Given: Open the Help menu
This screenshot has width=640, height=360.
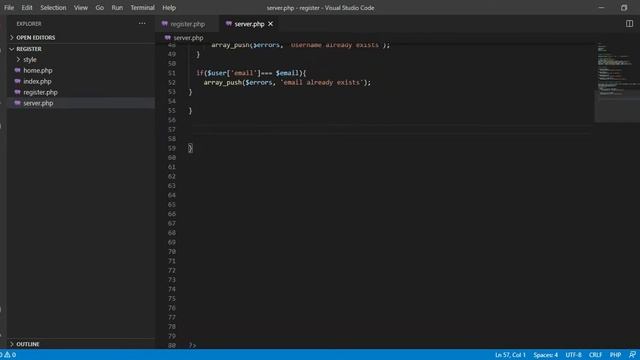Looking at the screenshot, I should coord(169,8).
